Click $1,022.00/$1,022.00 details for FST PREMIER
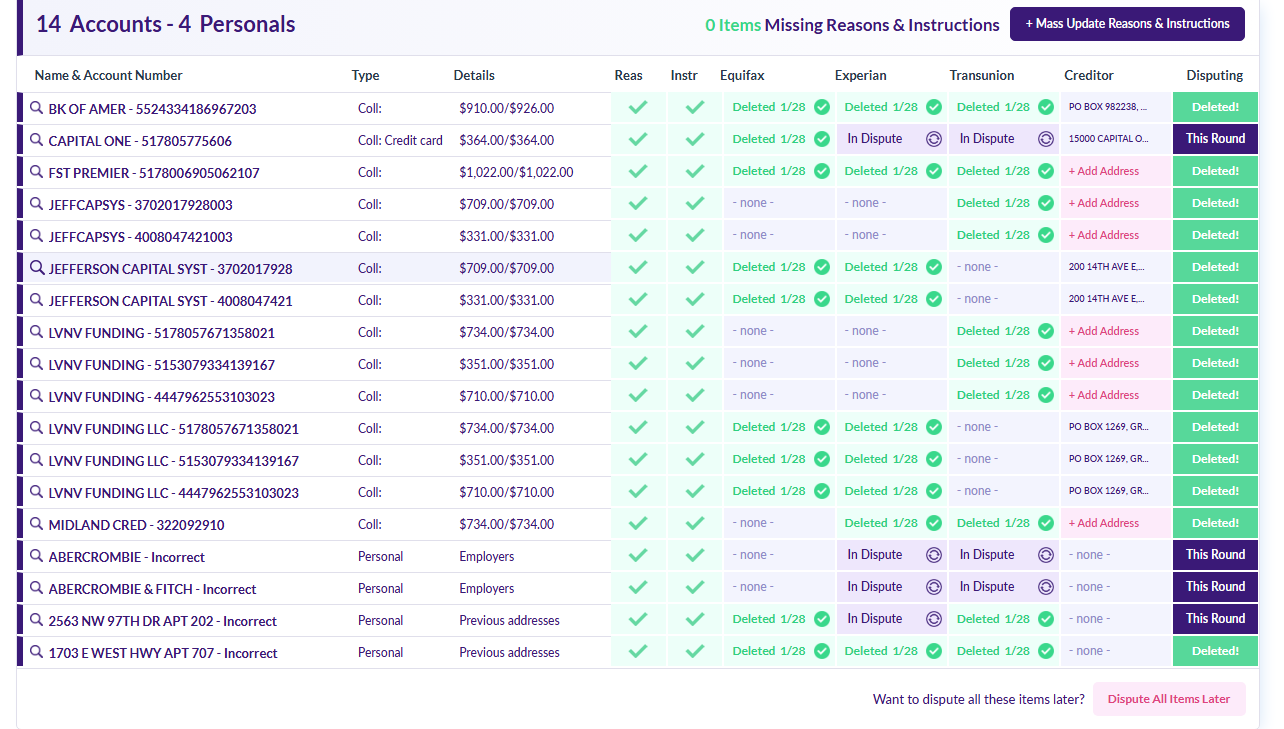The image size is (1284, 729). [516, 172]
